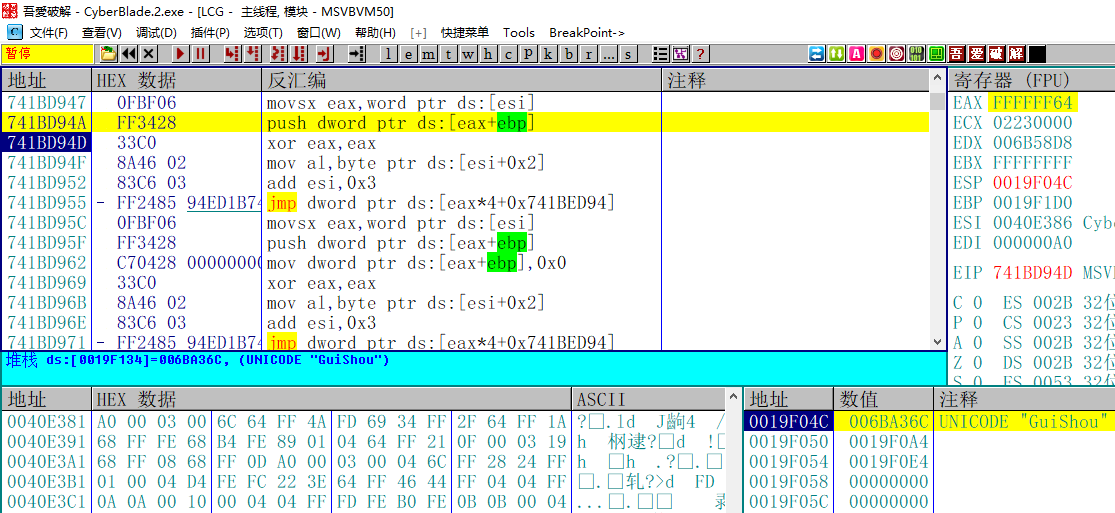Show windows with 'w' button
The width and height of the screenshot is (1115, 513).
(x=469, y=54)
